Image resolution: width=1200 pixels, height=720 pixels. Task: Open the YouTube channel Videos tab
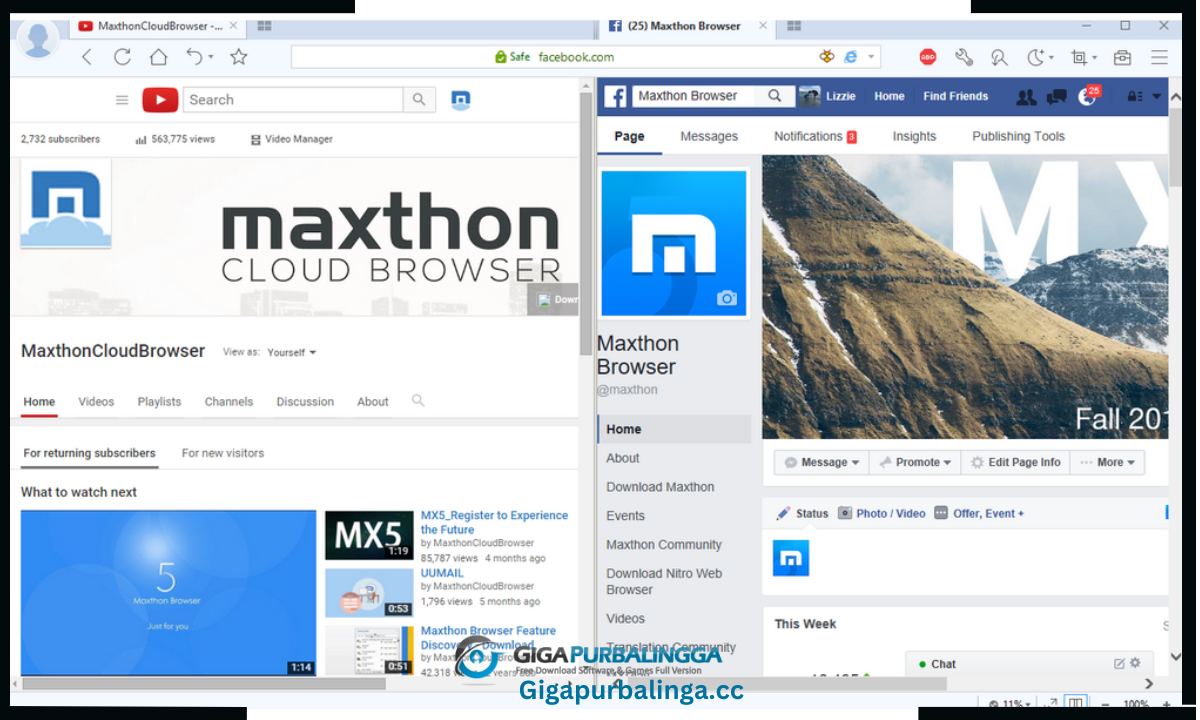[96, 402]
